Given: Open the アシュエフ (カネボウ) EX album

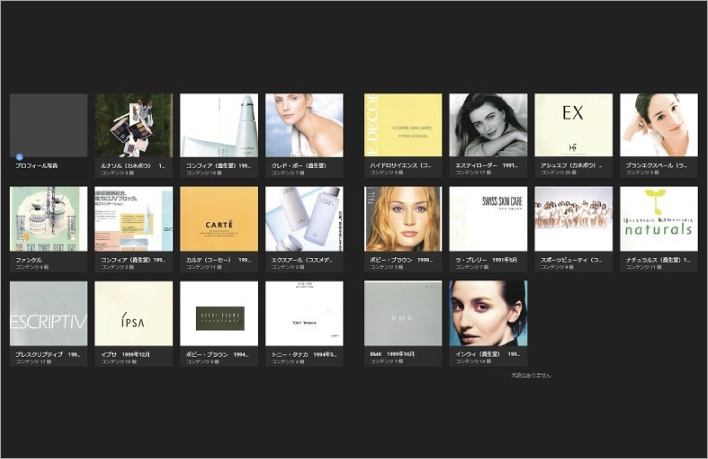Looking at the screenshot, I should click(573, 125).
